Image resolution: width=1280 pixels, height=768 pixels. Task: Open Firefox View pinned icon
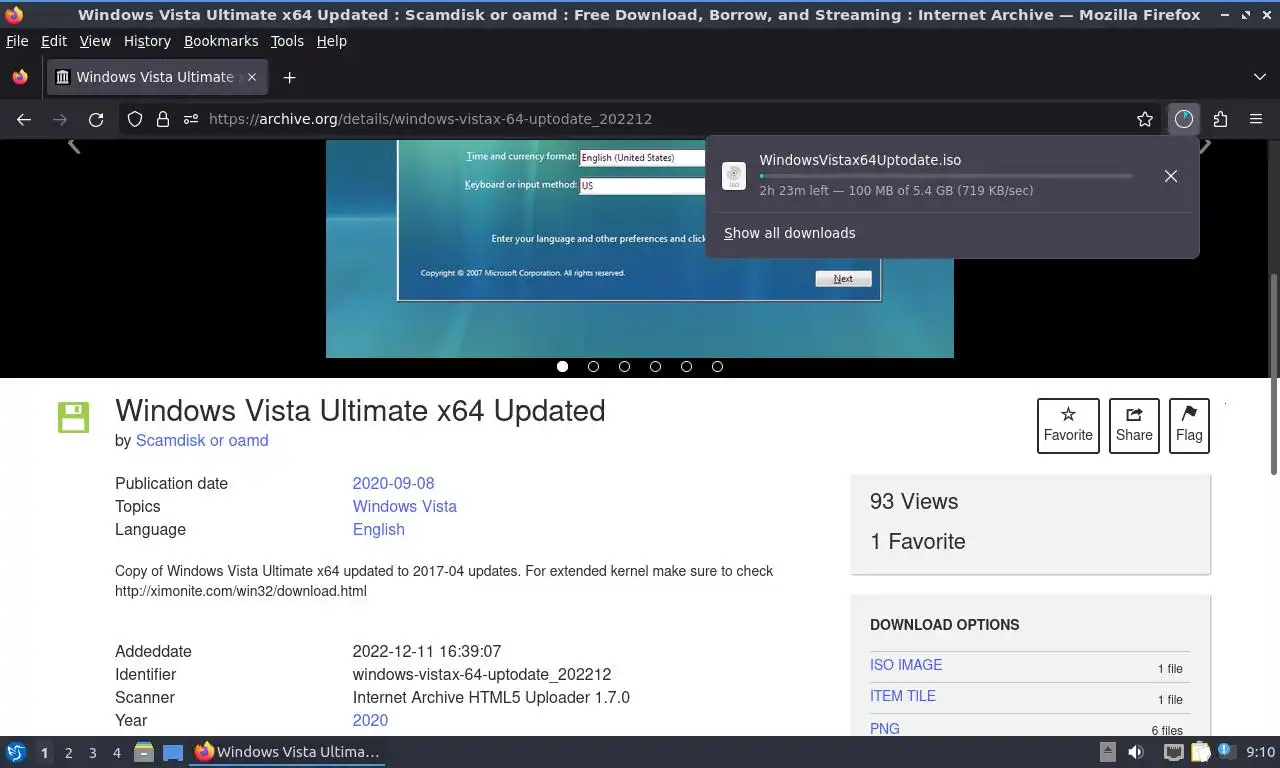20,77
